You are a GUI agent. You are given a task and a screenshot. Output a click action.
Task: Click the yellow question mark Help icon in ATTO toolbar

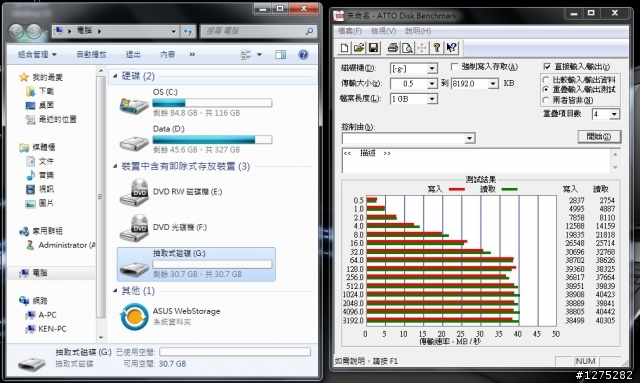(x=436, y=48)
